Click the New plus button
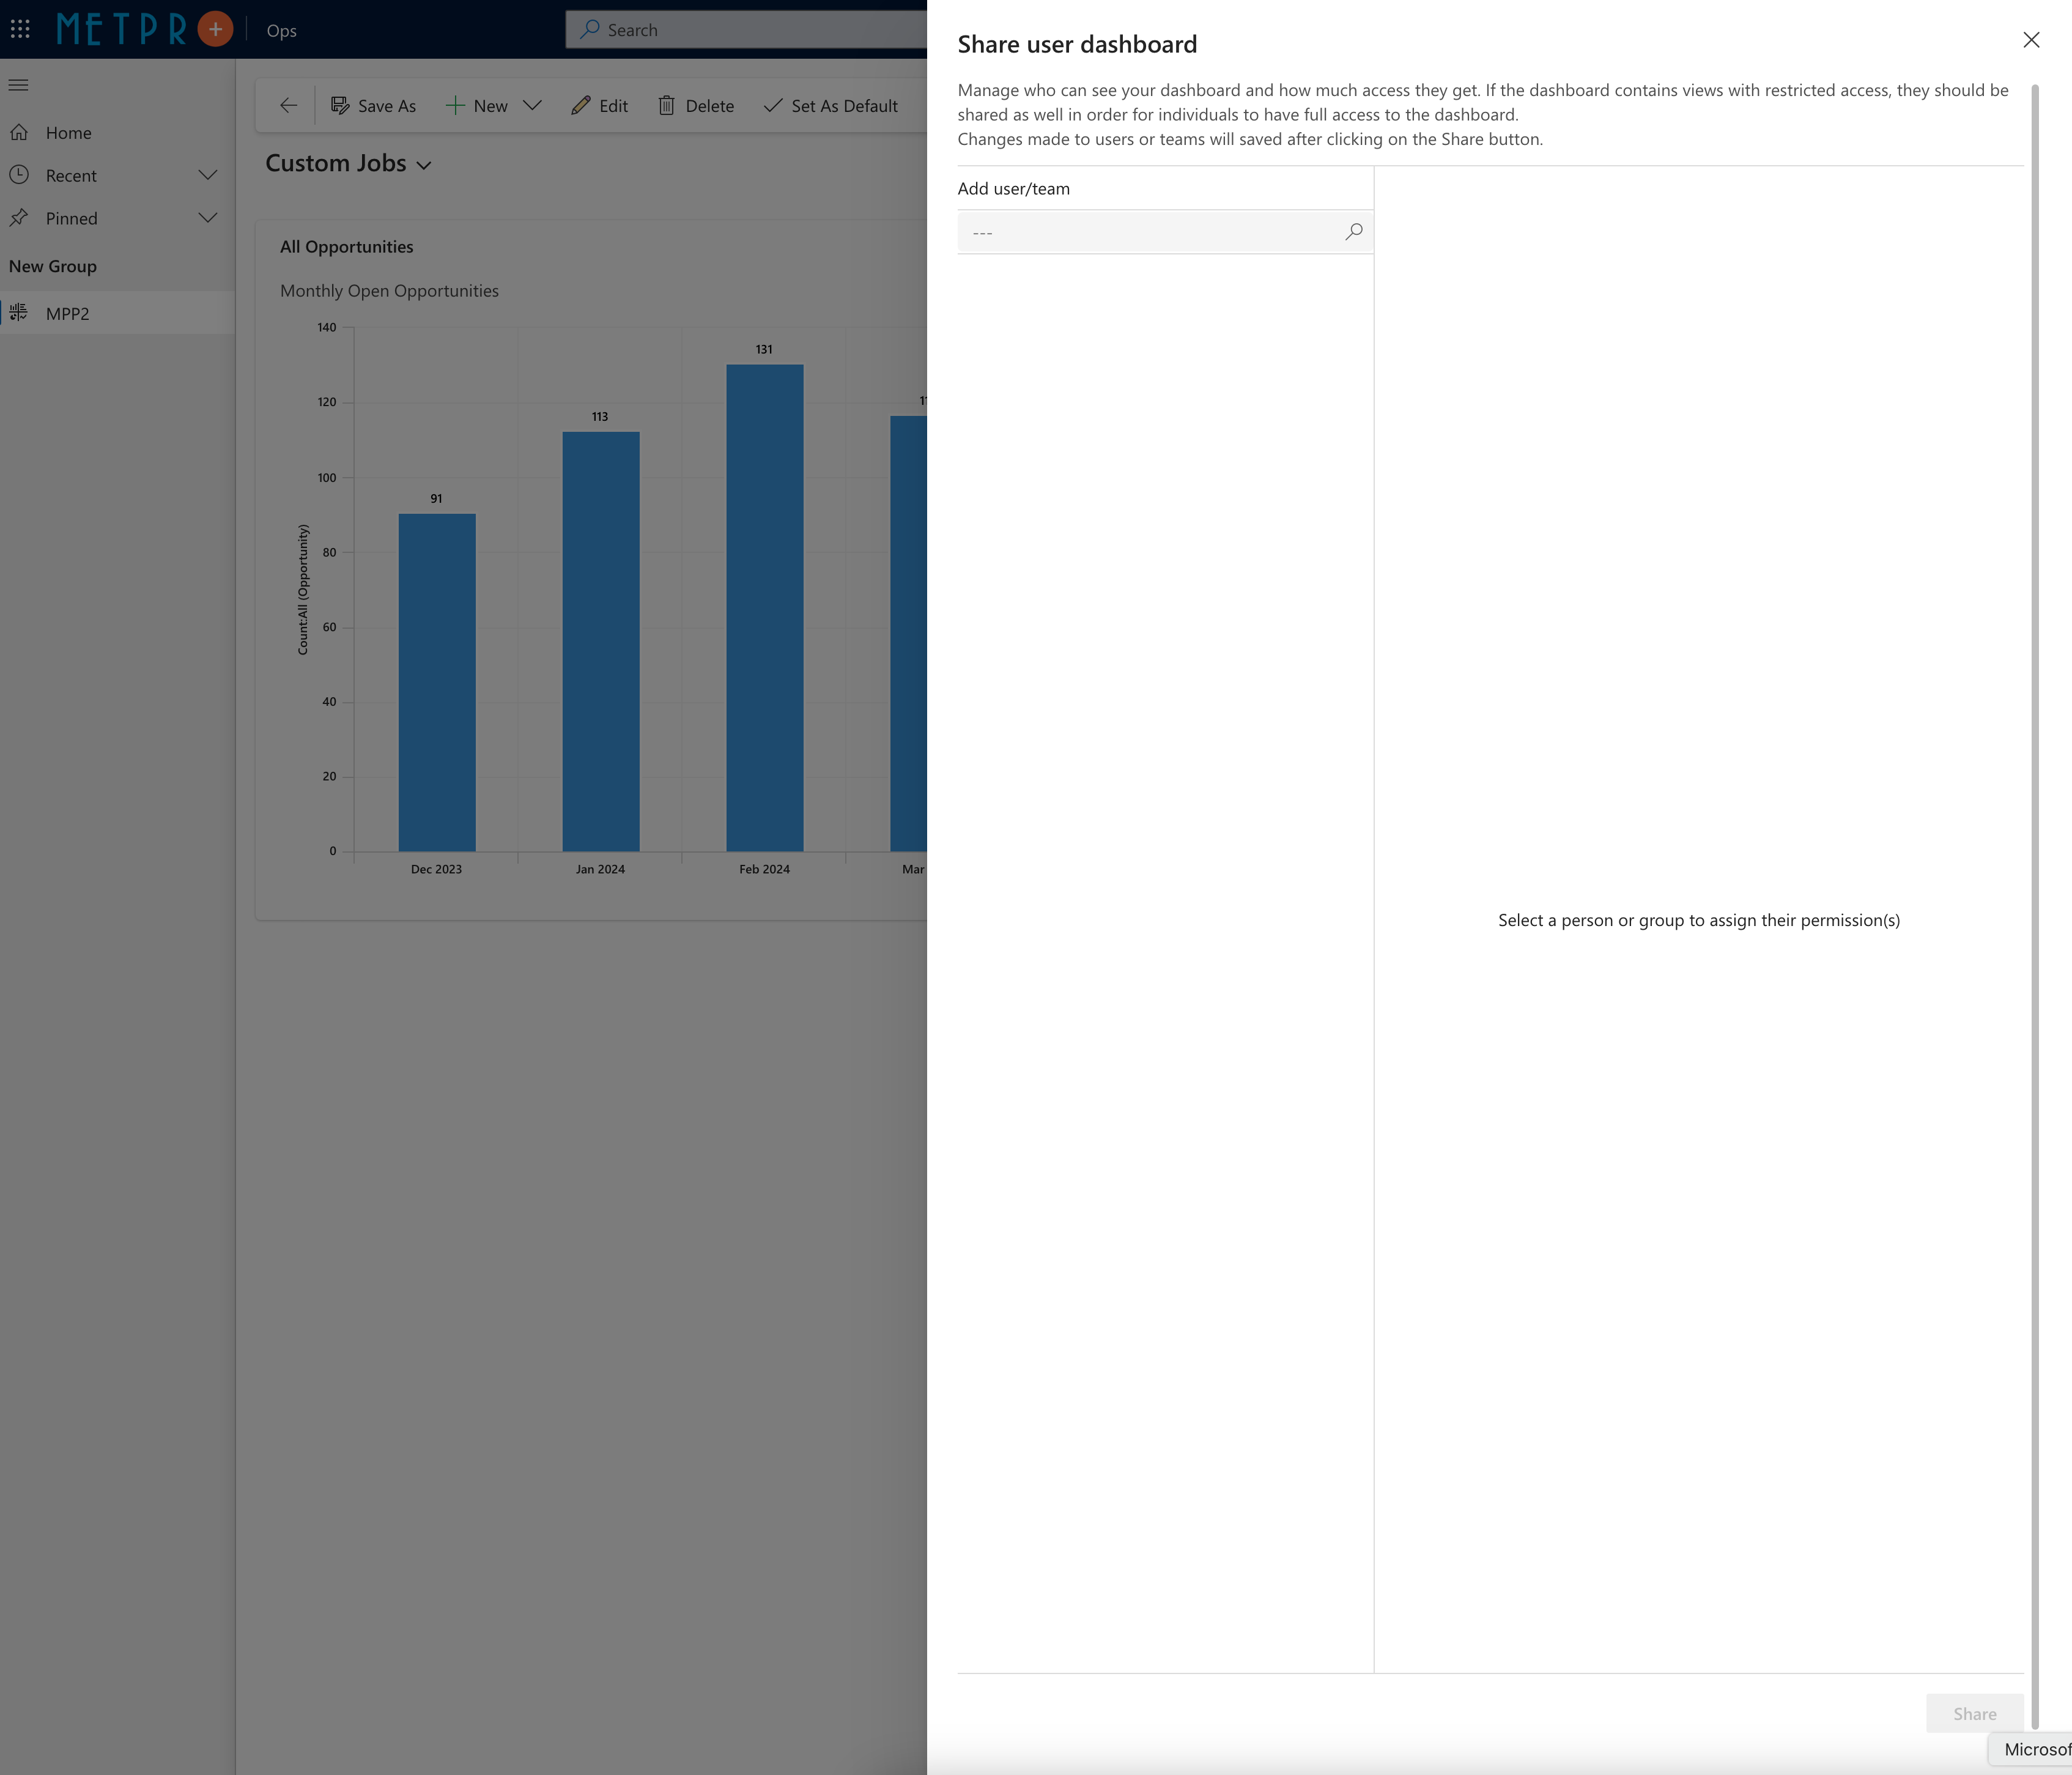2072x1775 pixels. click(477, 106)
